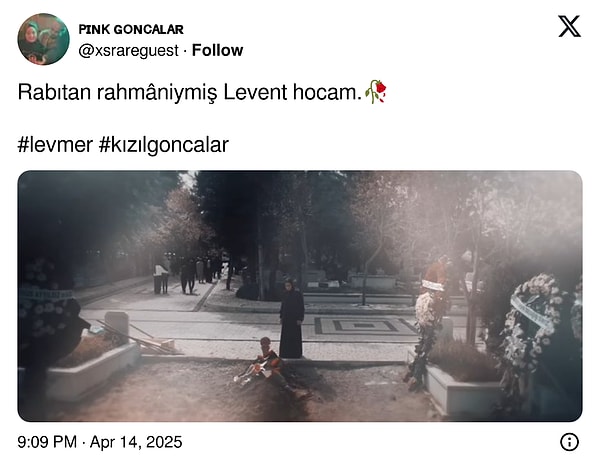
Task: Open the #kızılgoncalar hashtag
Action: pyautogui.click(x=164, y=145)
